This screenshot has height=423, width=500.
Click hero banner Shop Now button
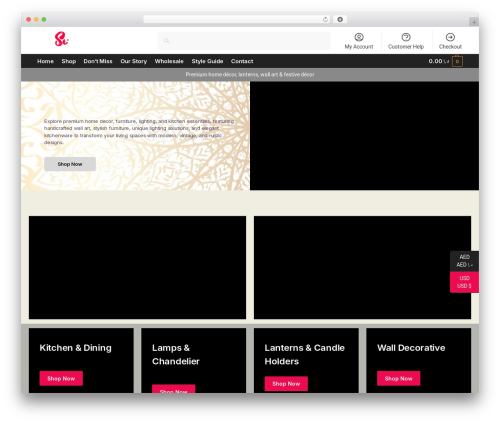[x=70, y=164]
